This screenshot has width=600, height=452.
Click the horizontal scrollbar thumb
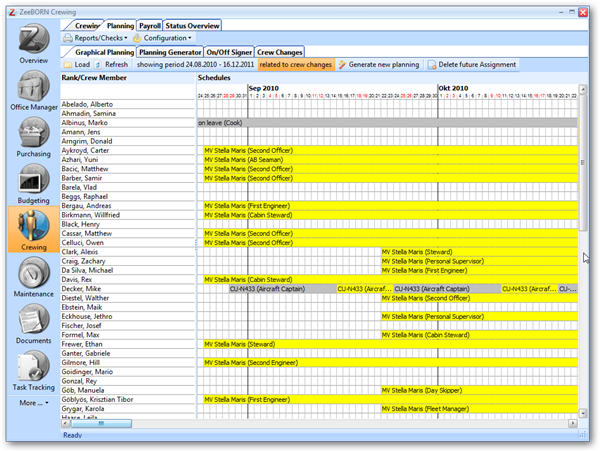click(101, 423)
